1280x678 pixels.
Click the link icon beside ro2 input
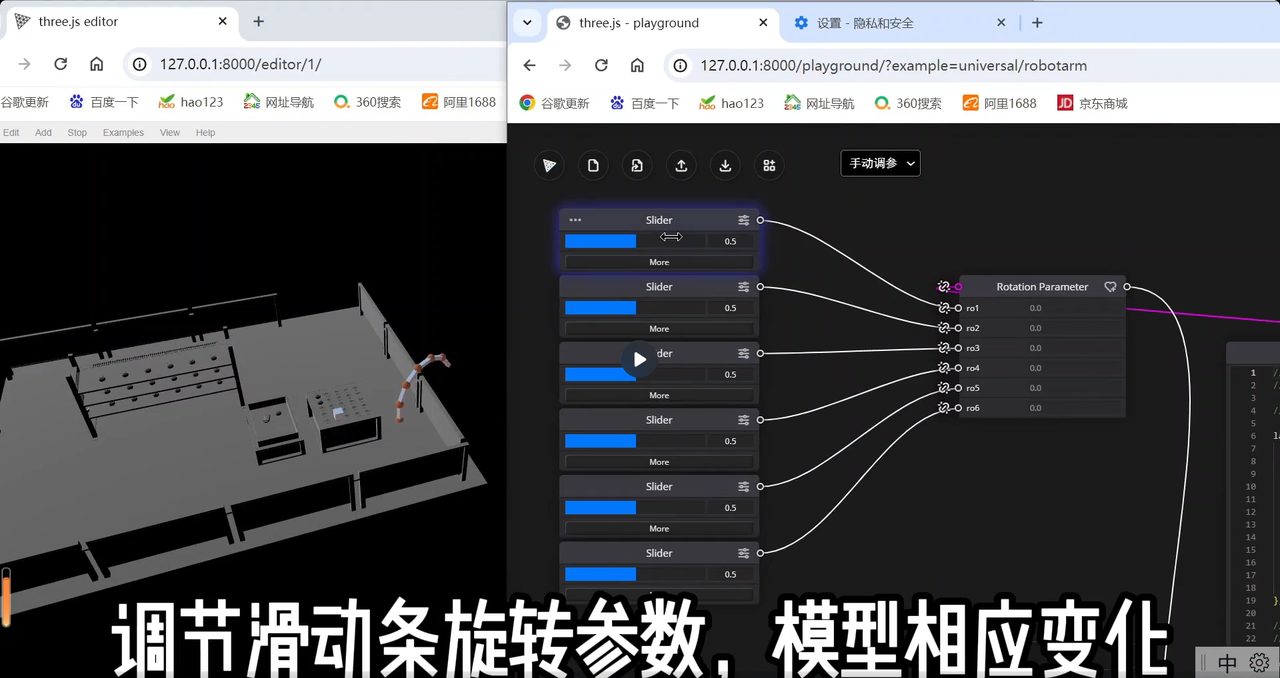(x=943, y=328)
